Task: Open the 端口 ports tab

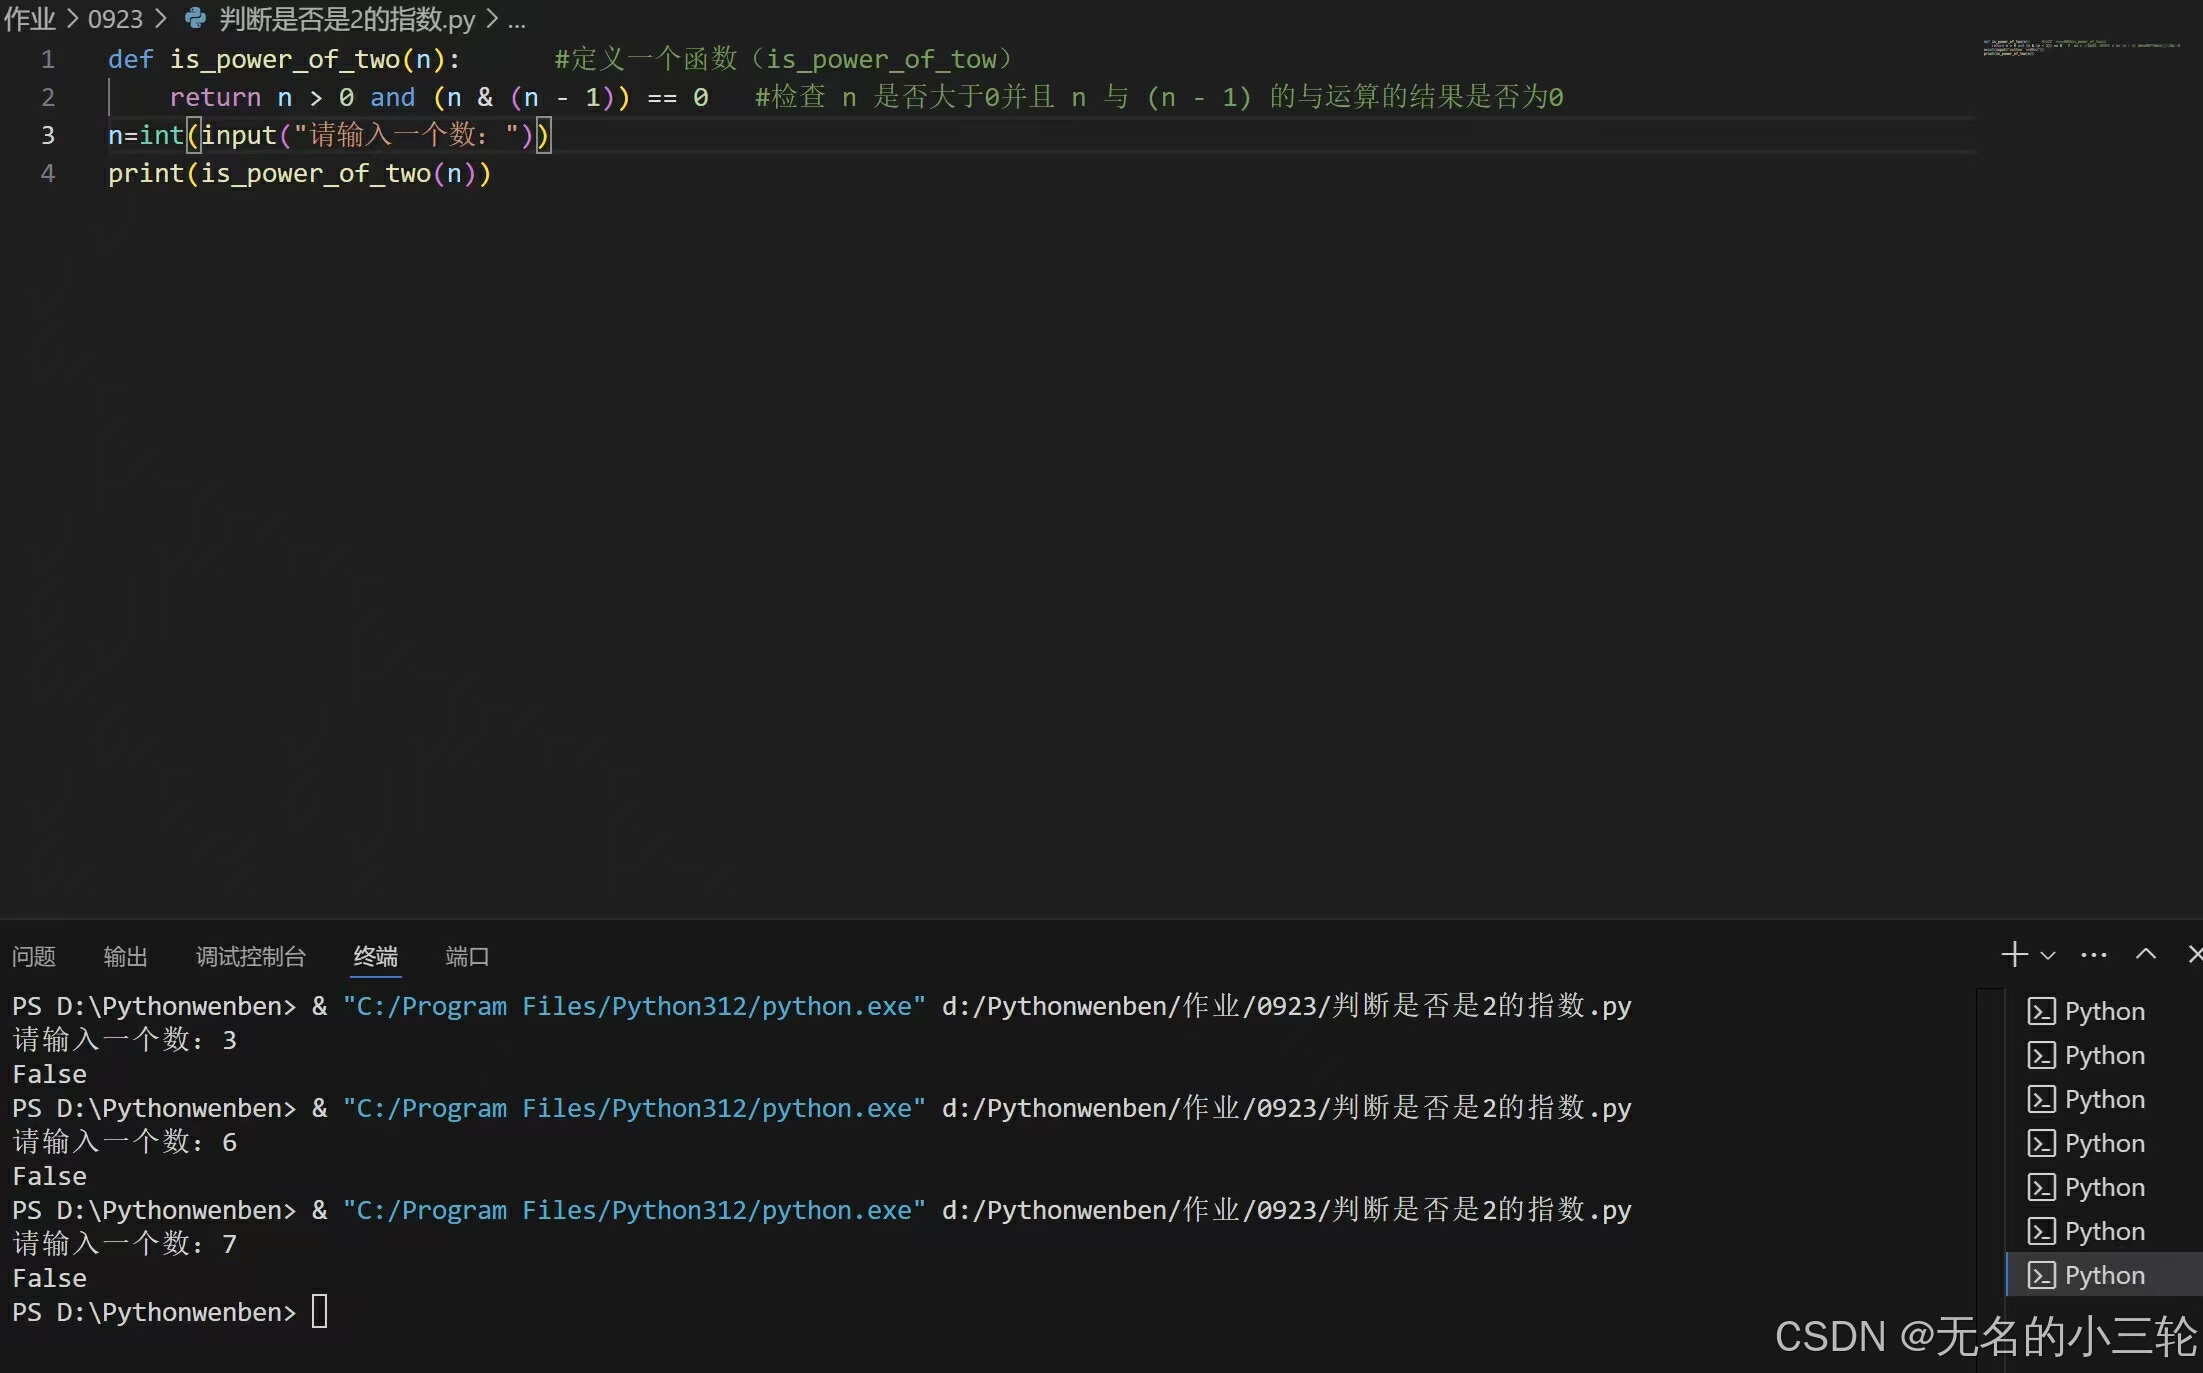Action: pyautogui.click(x=466, y=957)
